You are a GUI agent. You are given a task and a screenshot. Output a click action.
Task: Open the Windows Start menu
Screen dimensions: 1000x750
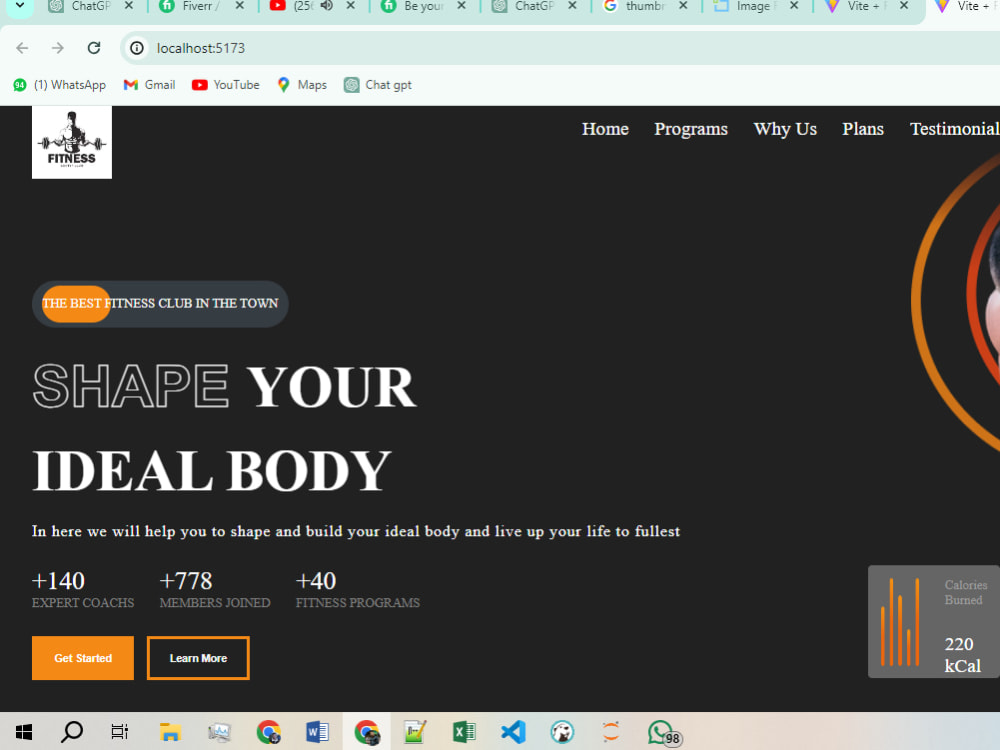[x=24, y=732]
